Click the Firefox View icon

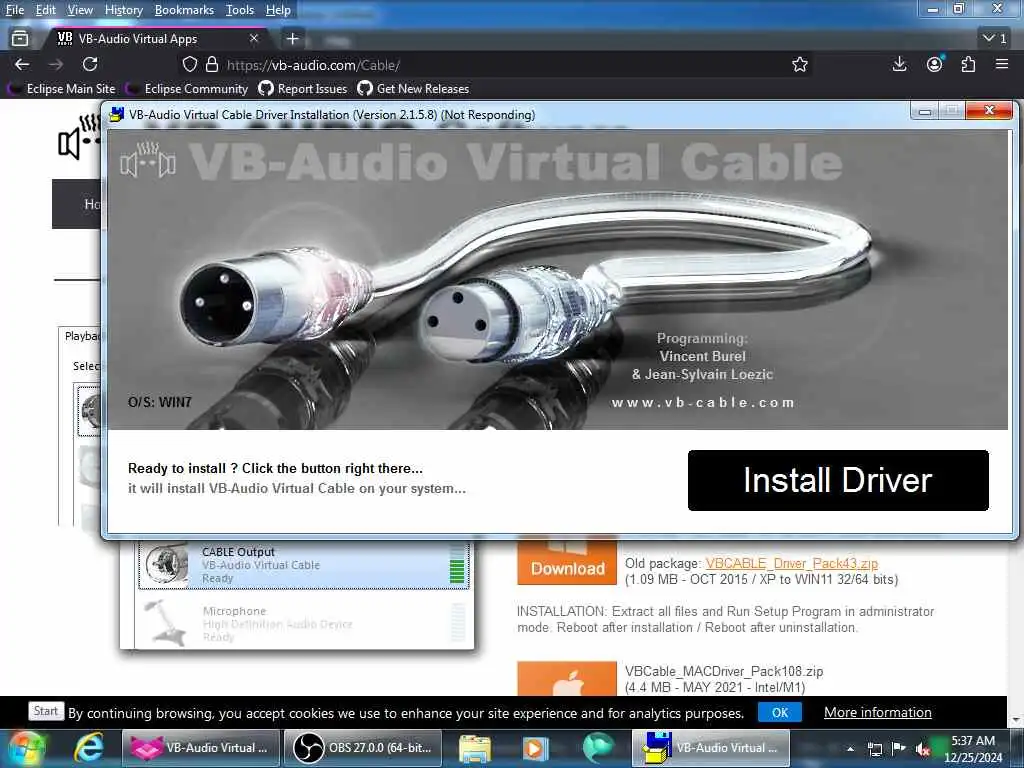20,39
